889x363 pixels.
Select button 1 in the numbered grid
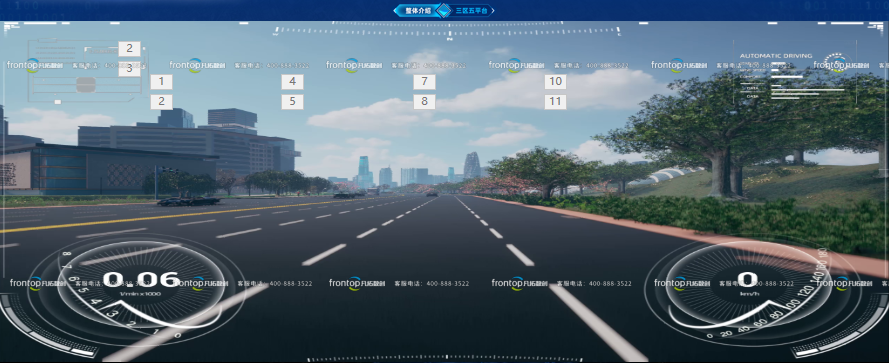[161, 82]
